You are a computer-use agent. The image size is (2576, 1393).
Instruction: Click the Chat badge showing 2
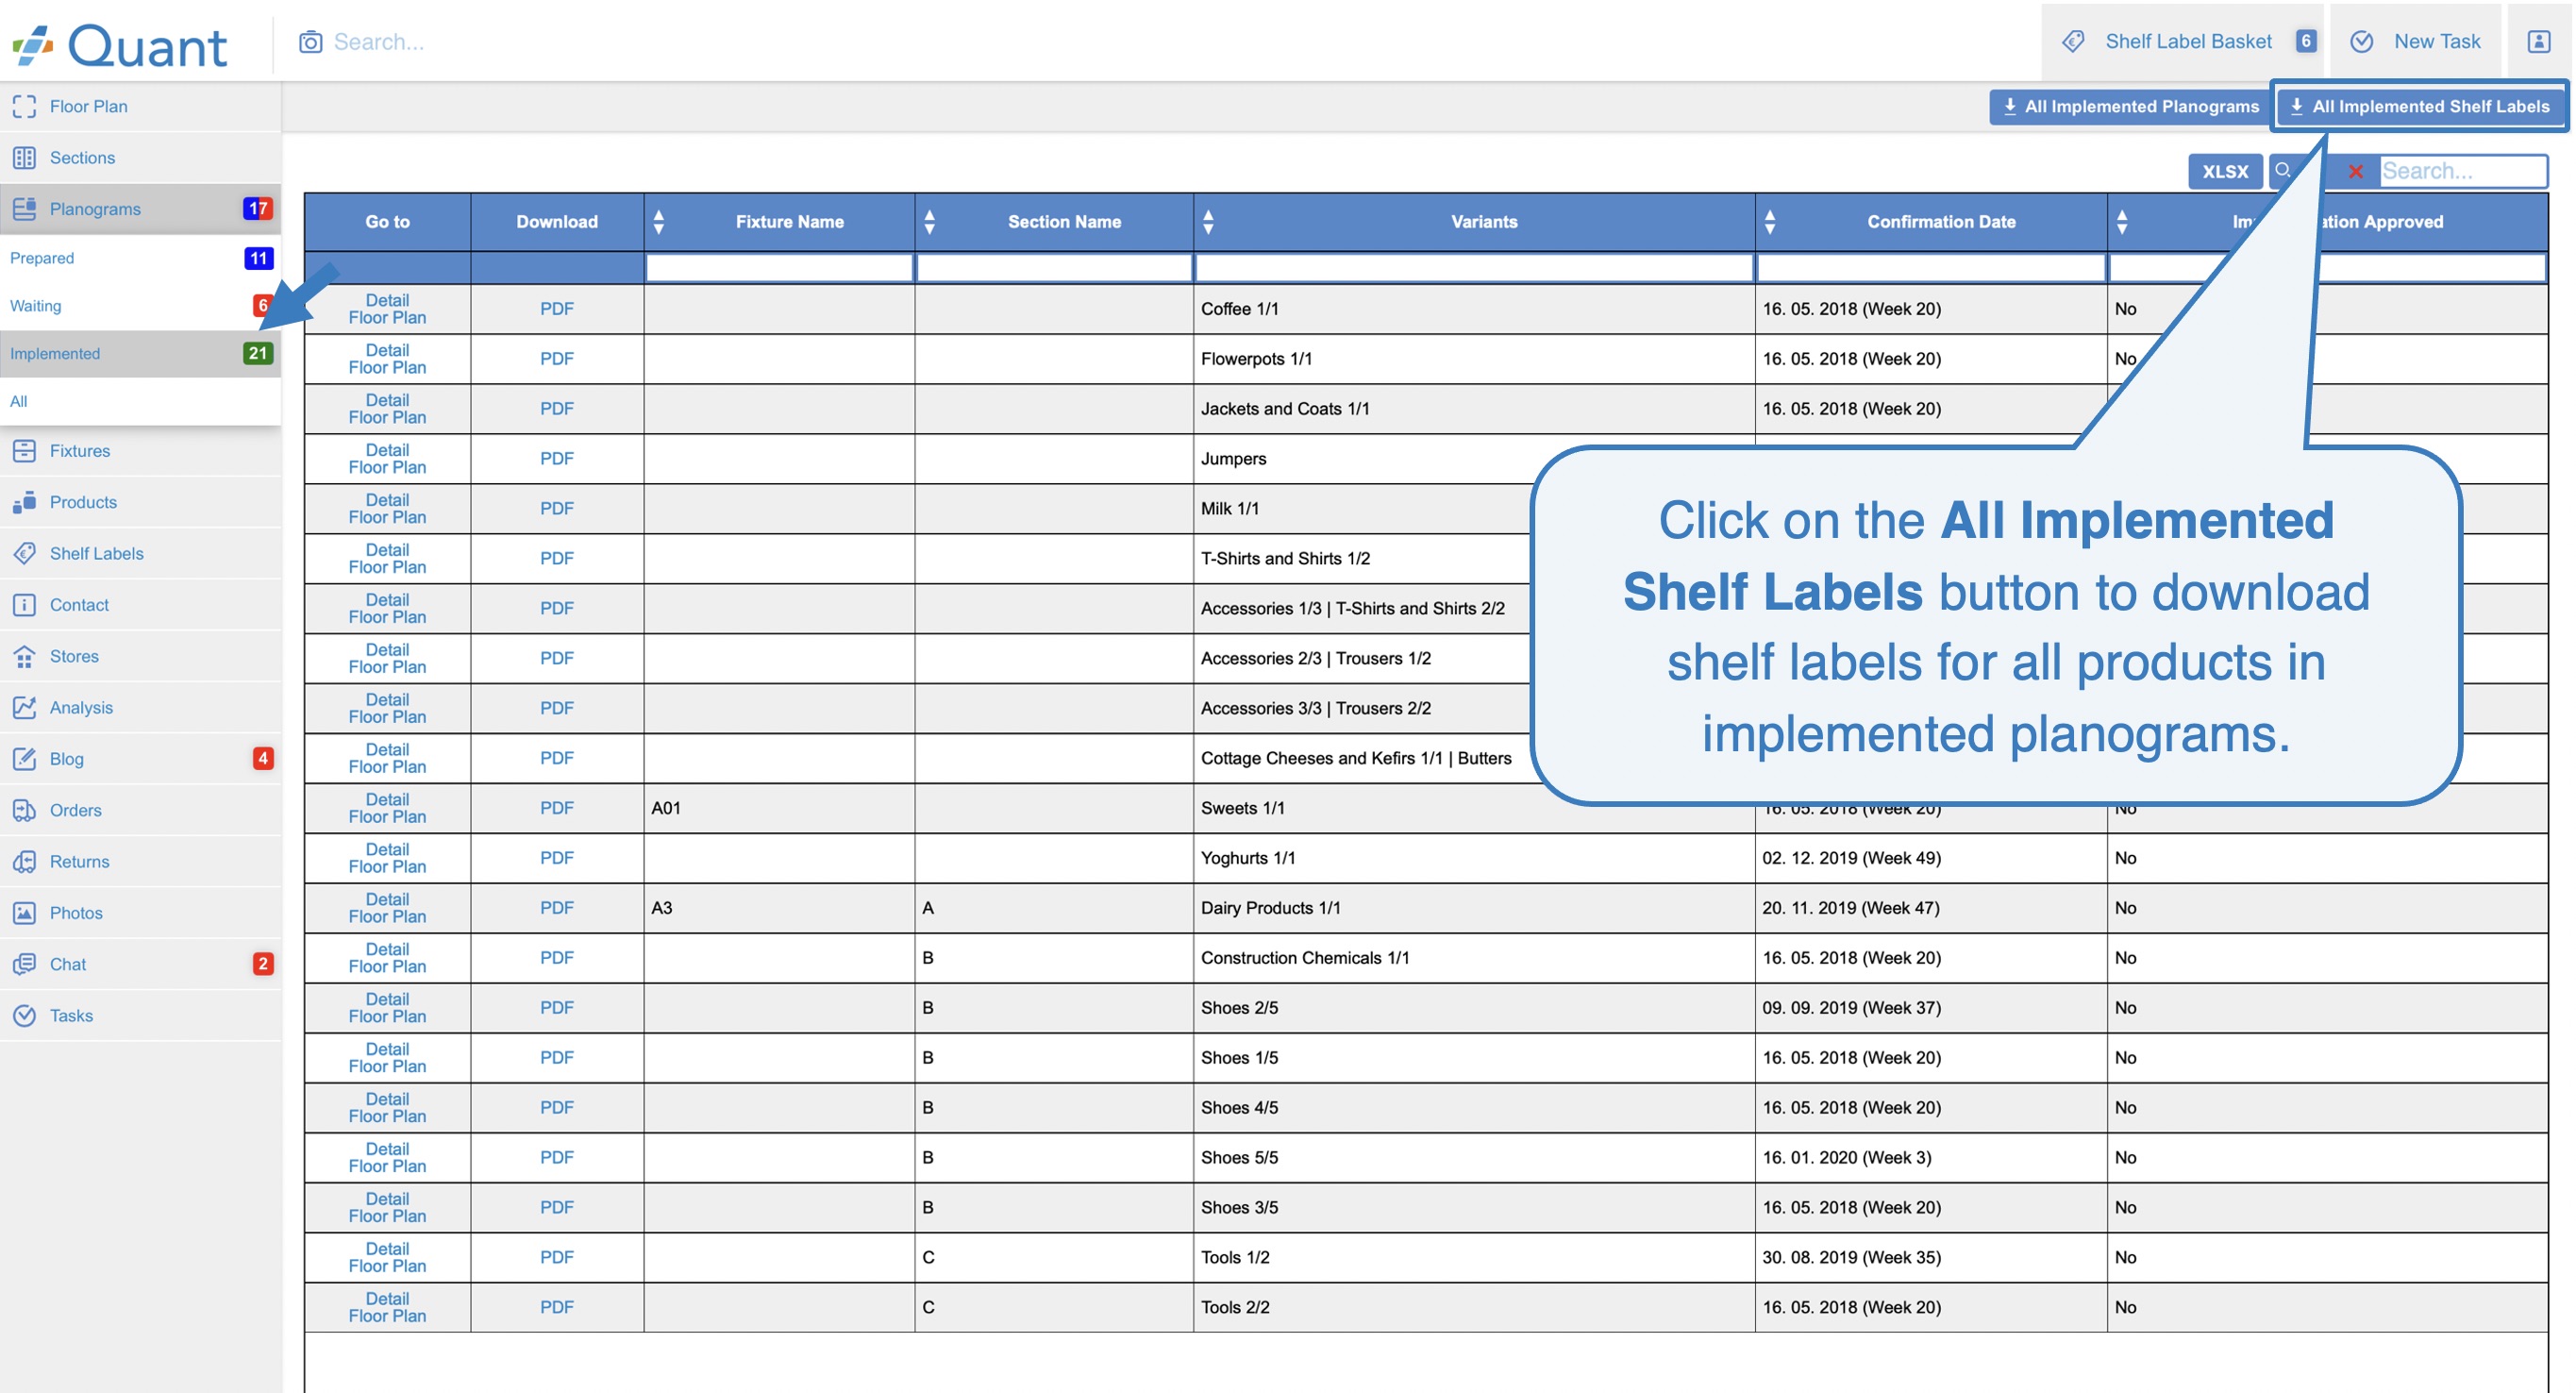point(263,963)
